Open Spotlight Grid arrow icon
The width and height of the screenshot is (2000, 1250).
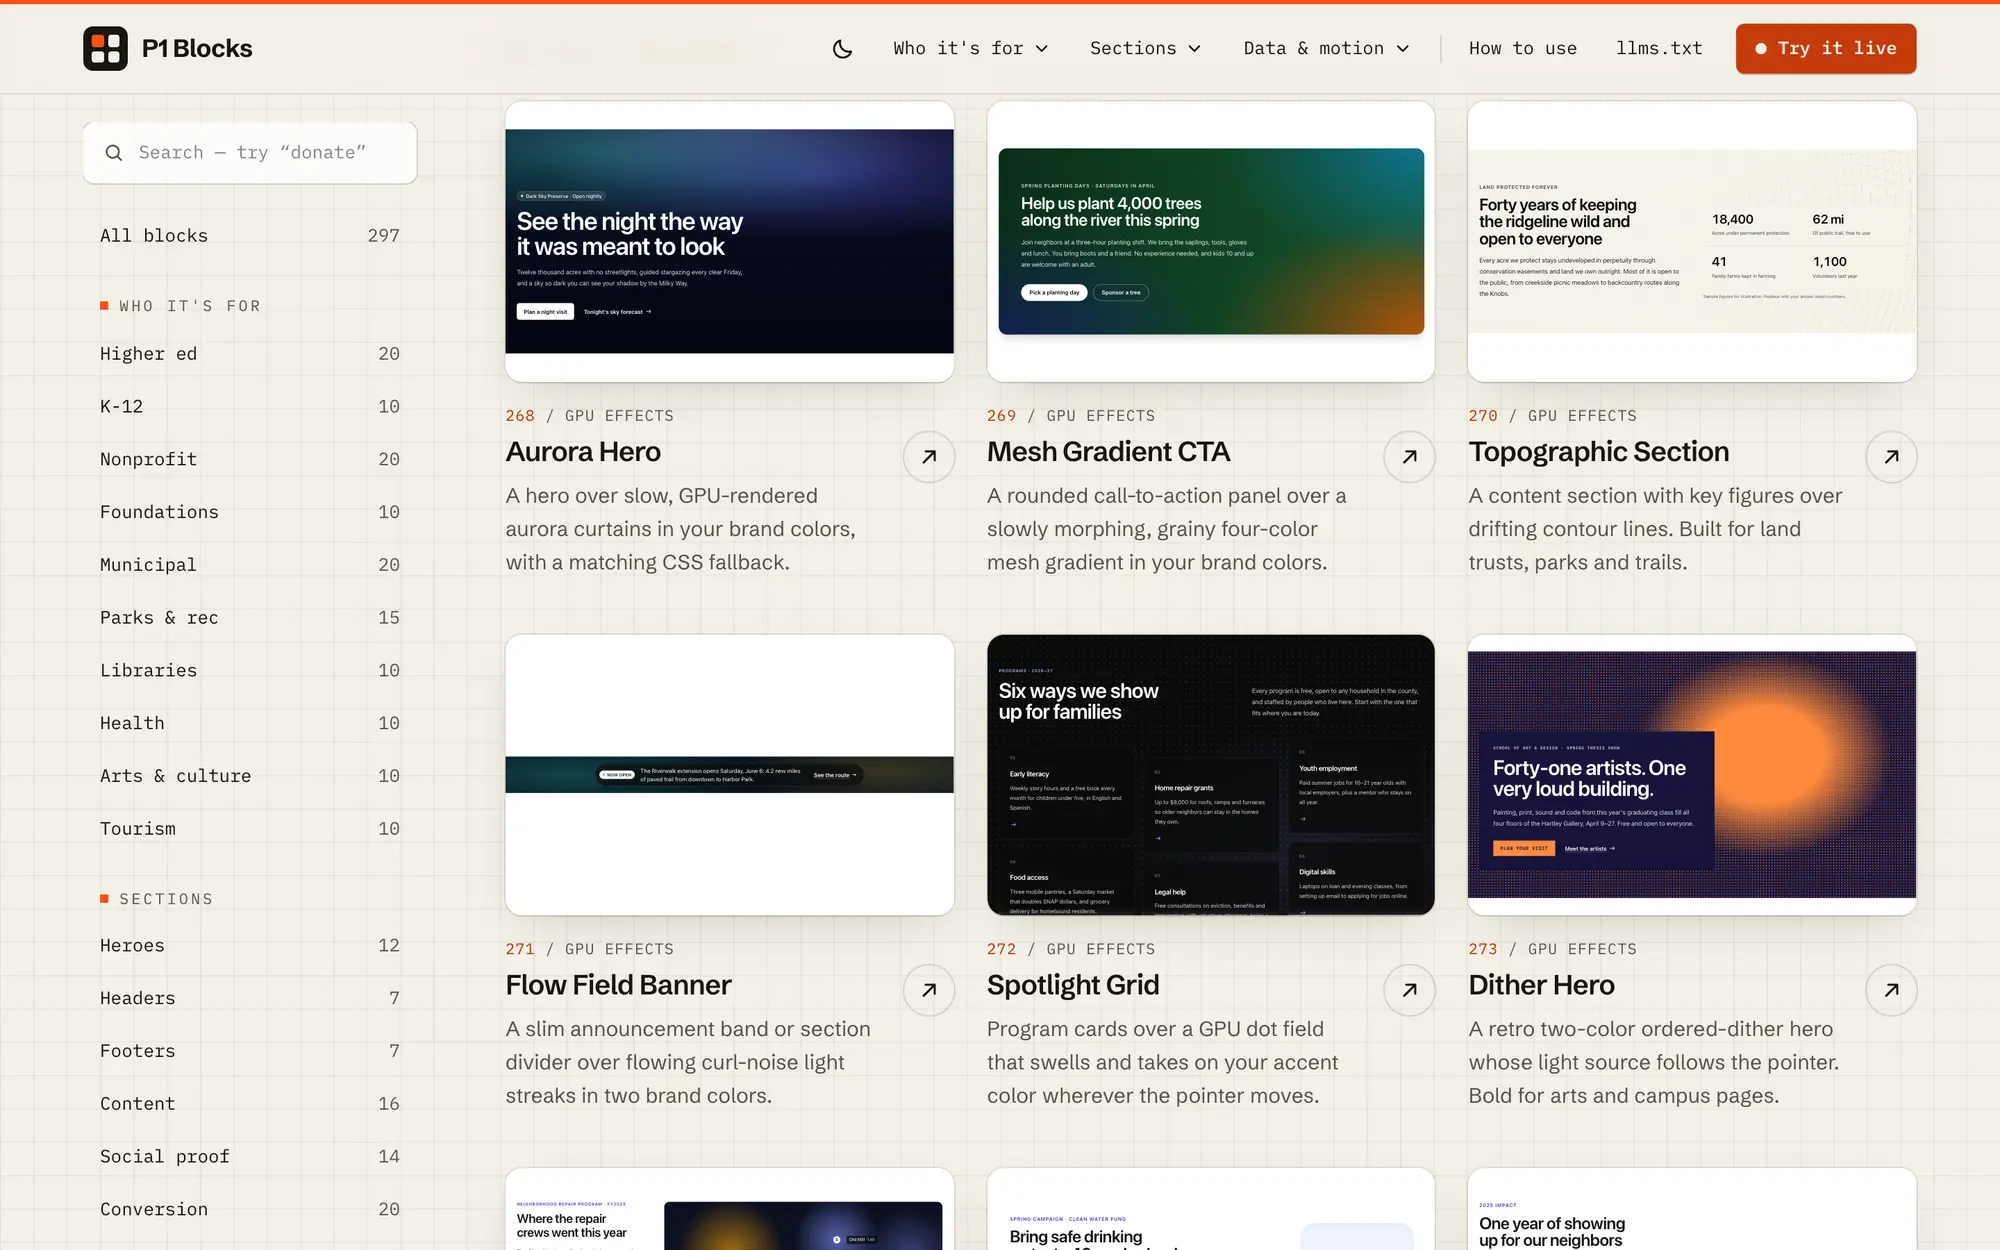1410,990
